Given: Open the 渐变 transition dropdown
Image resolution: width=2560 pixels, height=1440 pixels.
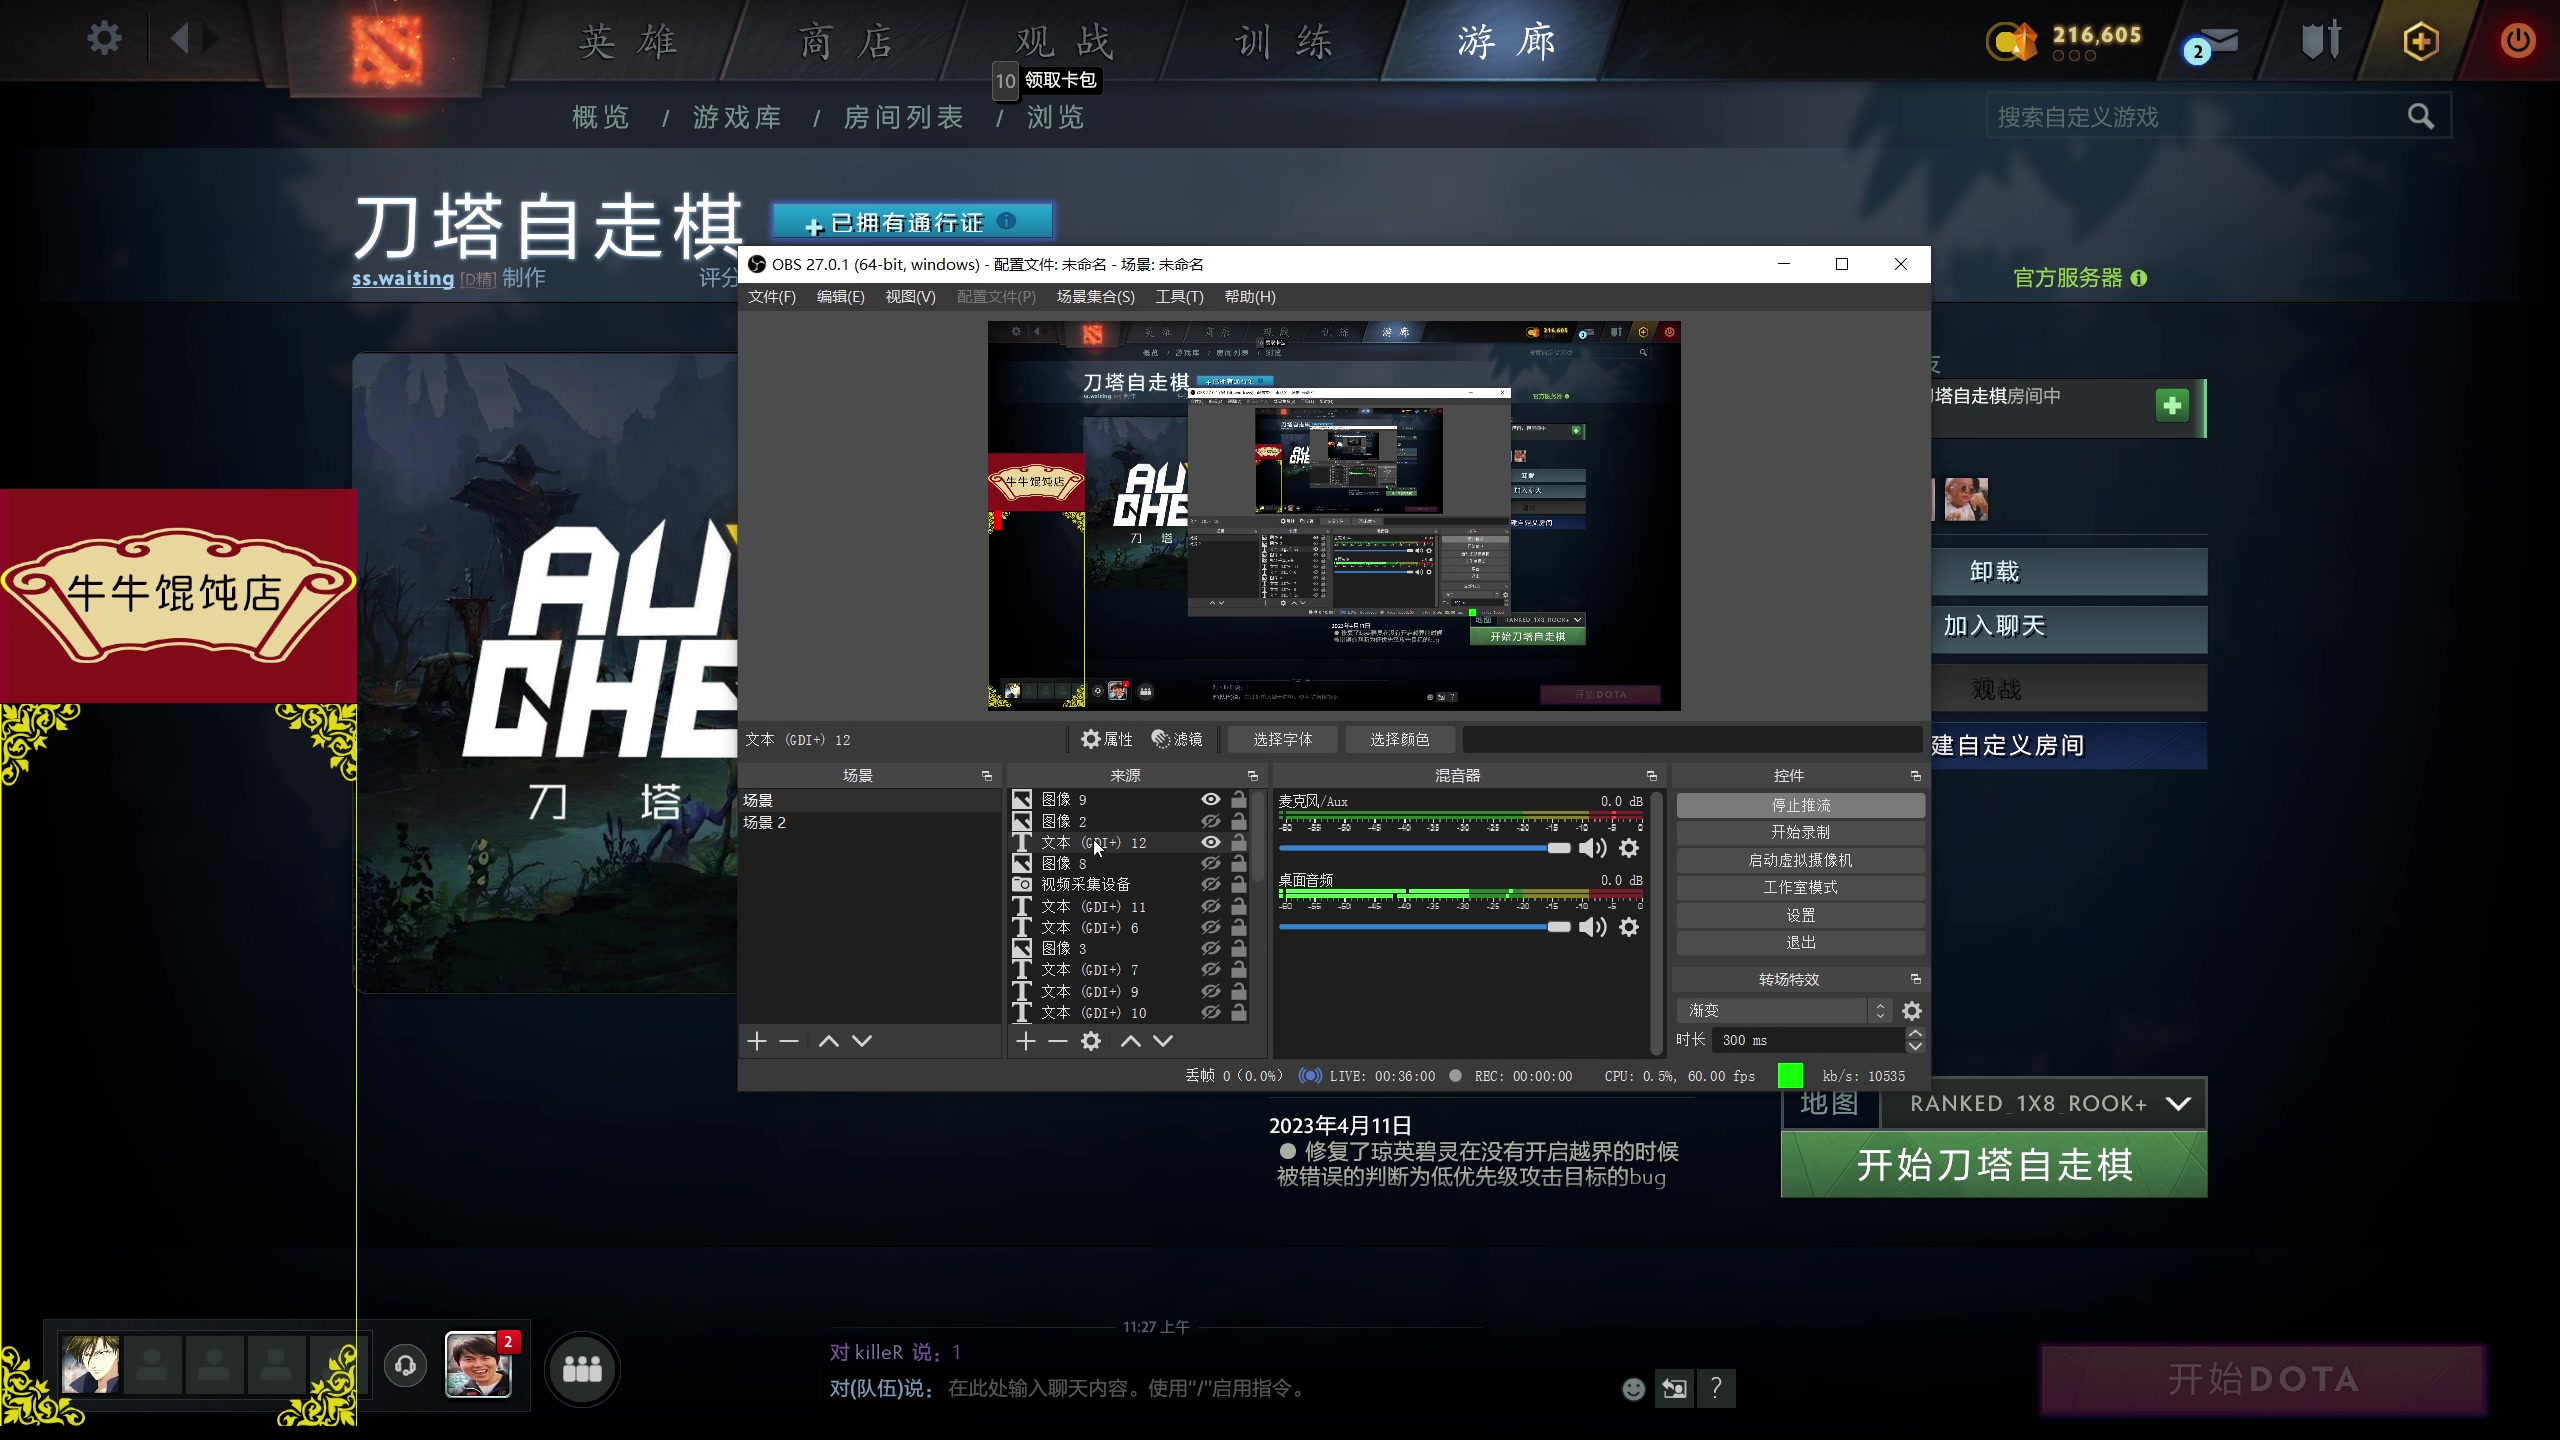Looking at the screenshot, I should pos(1782,1010).
